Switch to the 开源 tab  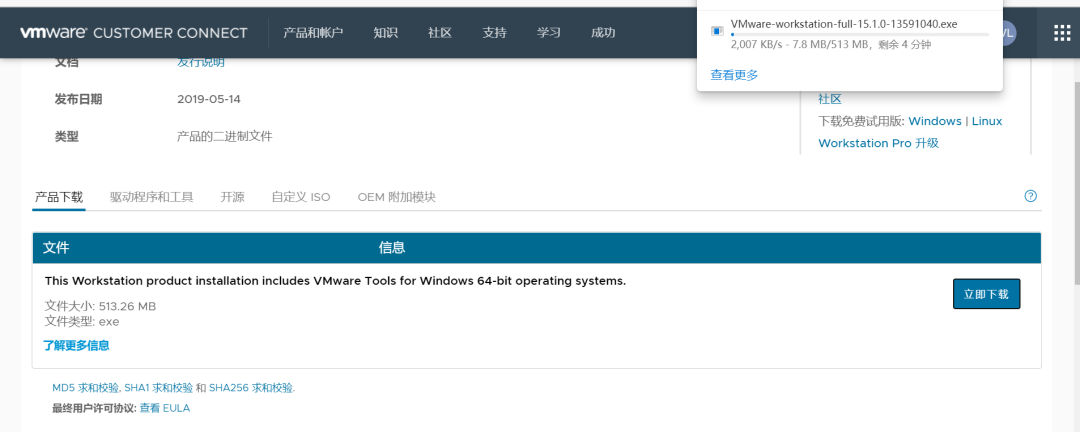coord(232,197)
